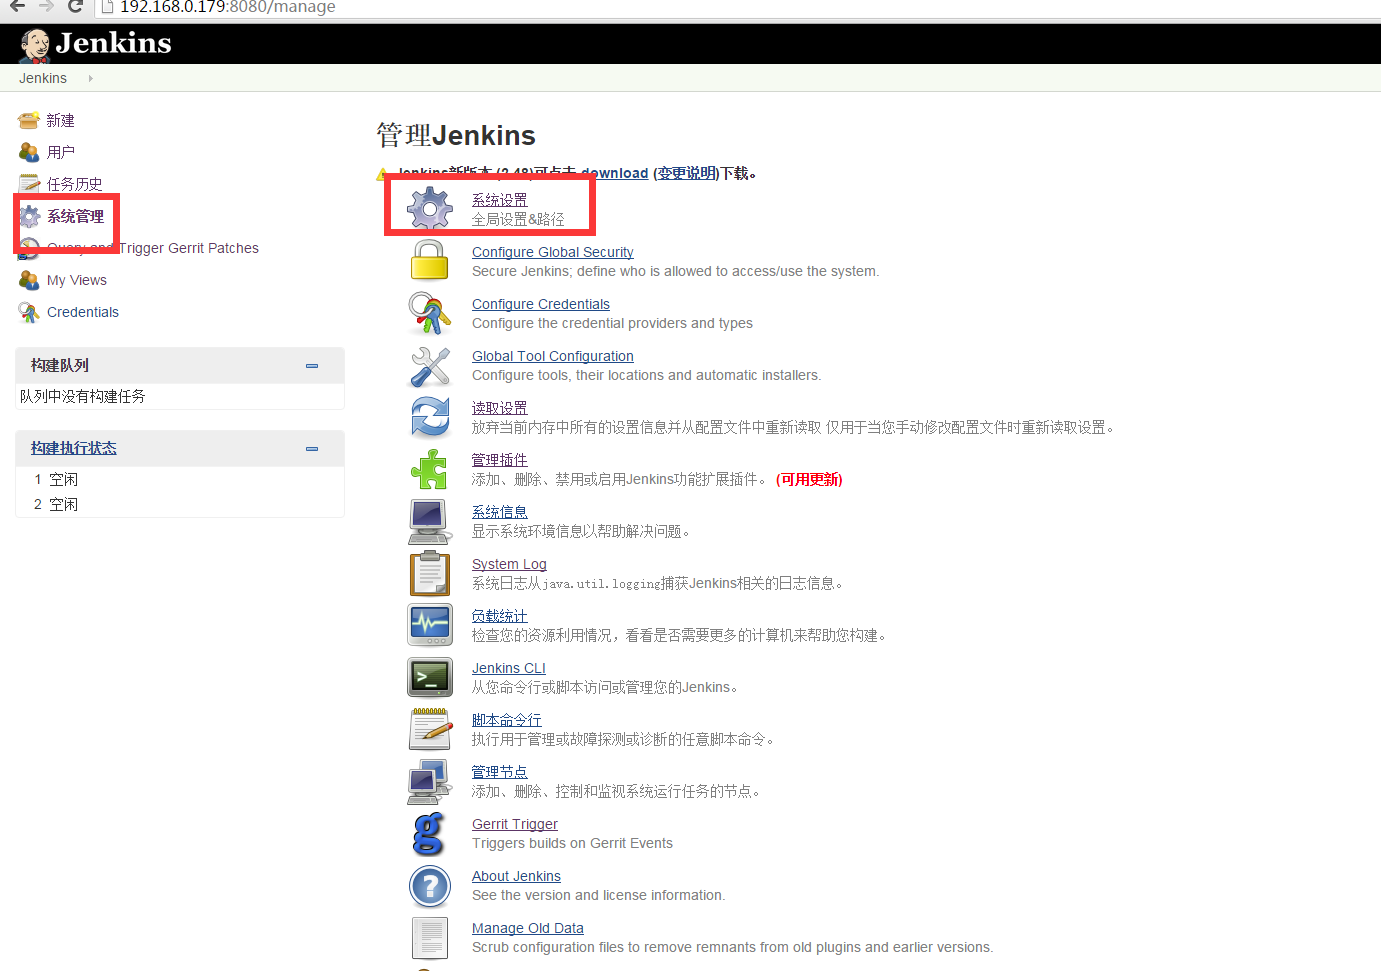Open the 负载统计 link
This screenshot has width=1381, height=971.
(499, 617)
